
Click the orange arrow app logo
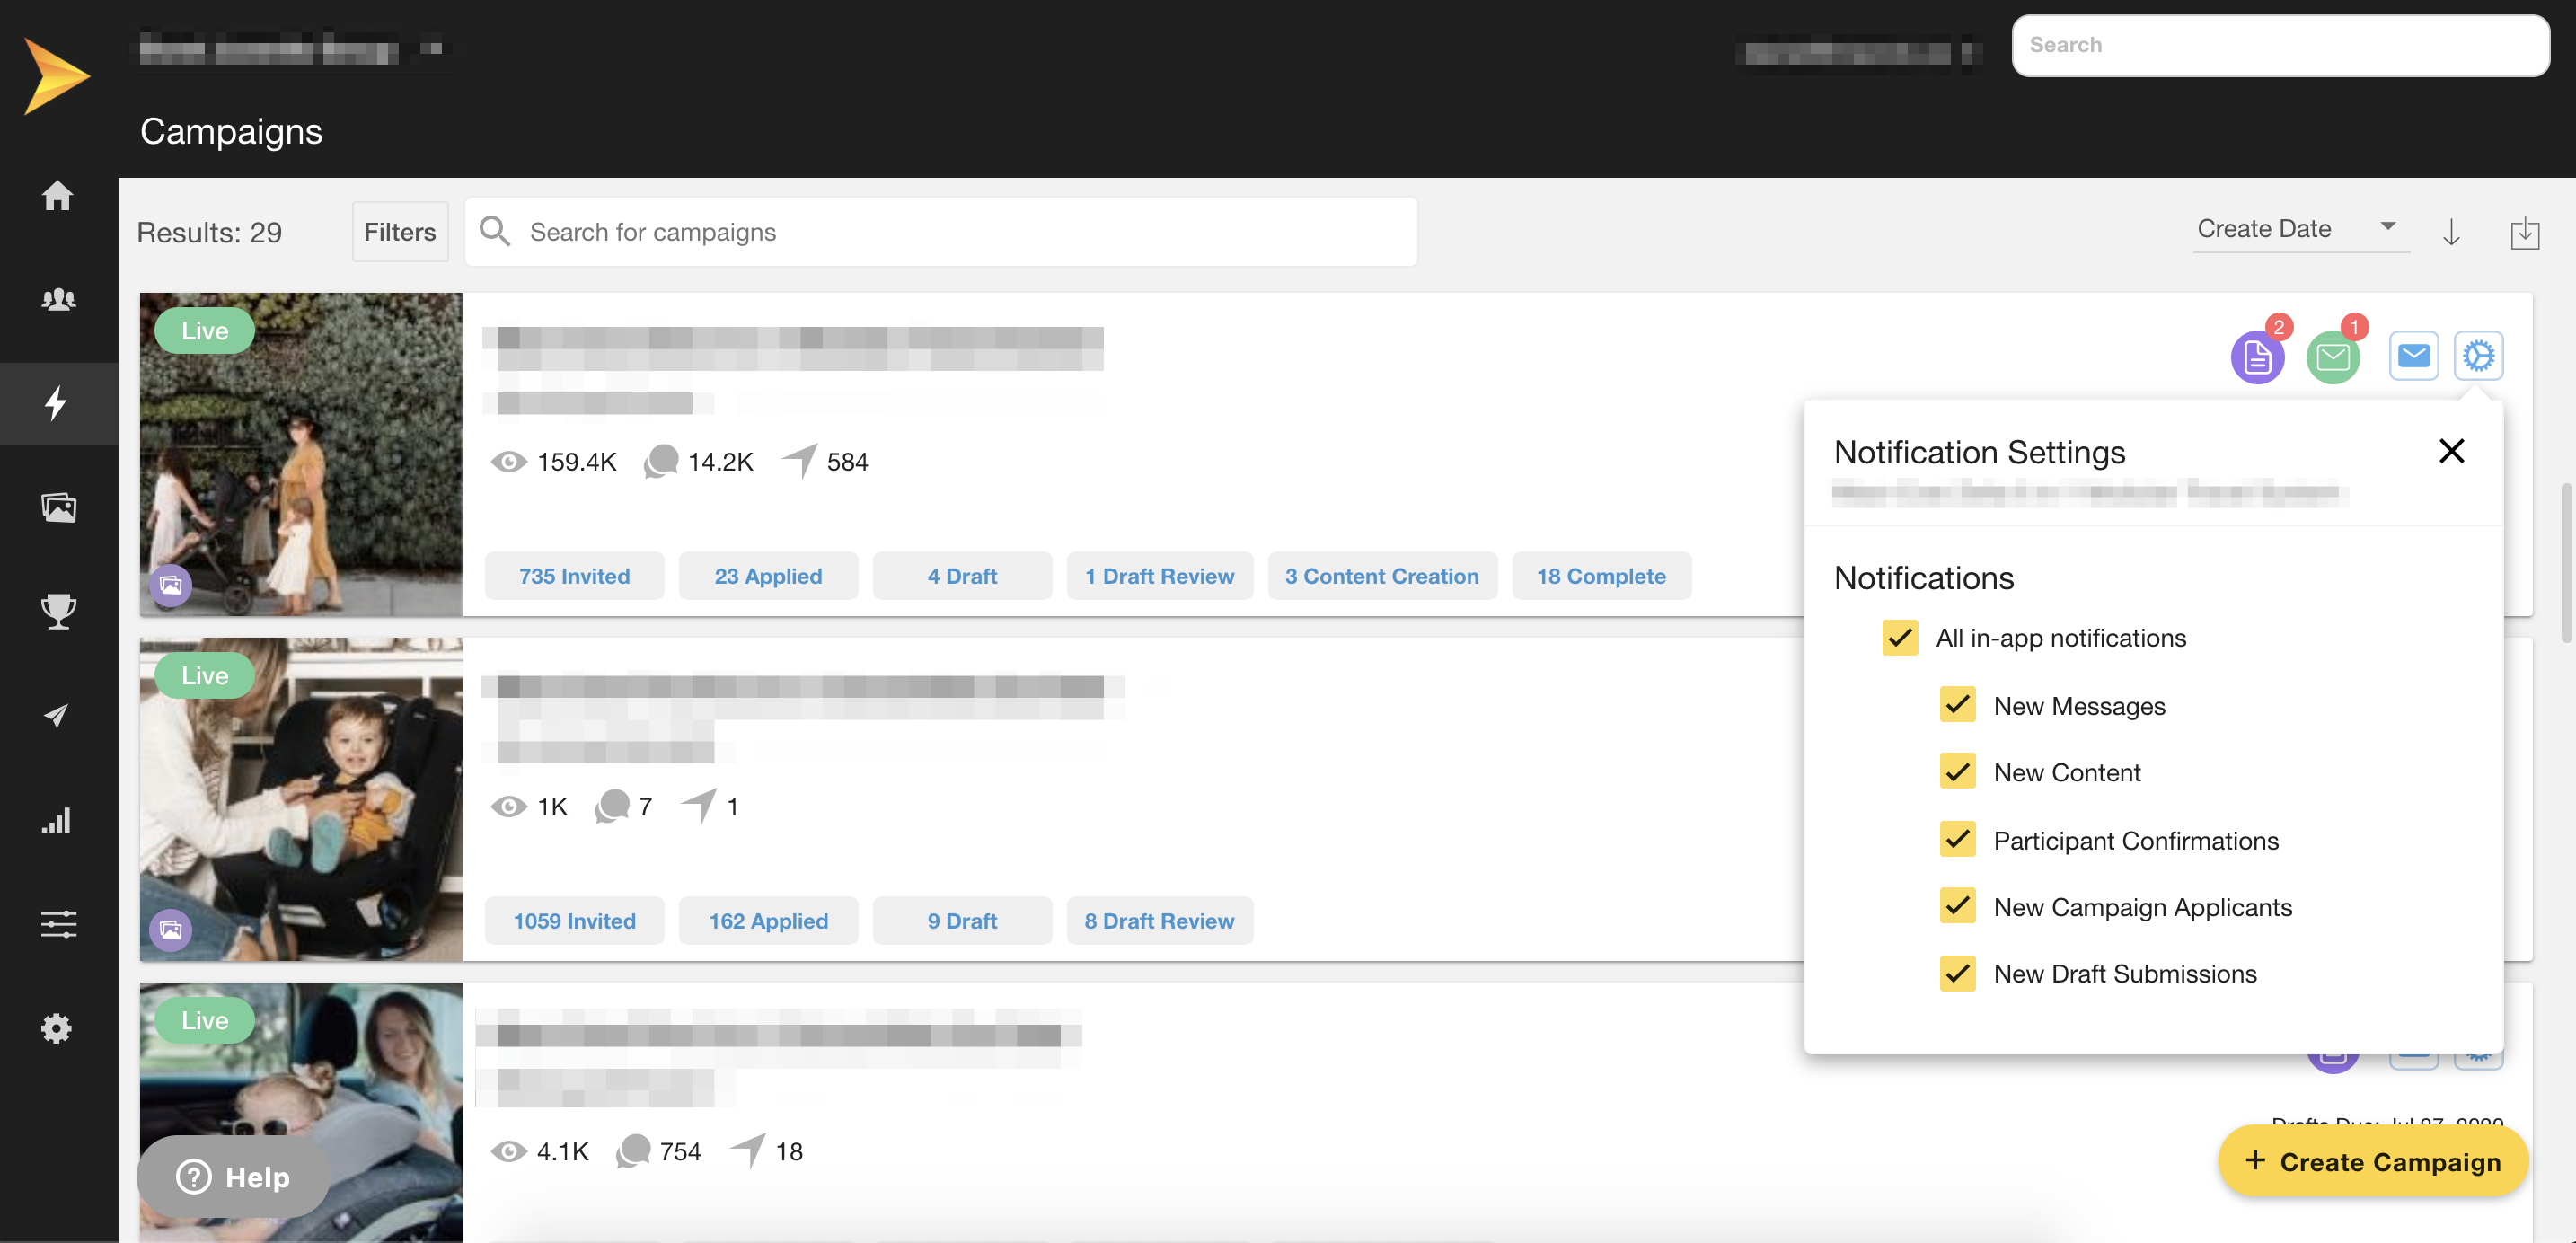coord(56,76)
